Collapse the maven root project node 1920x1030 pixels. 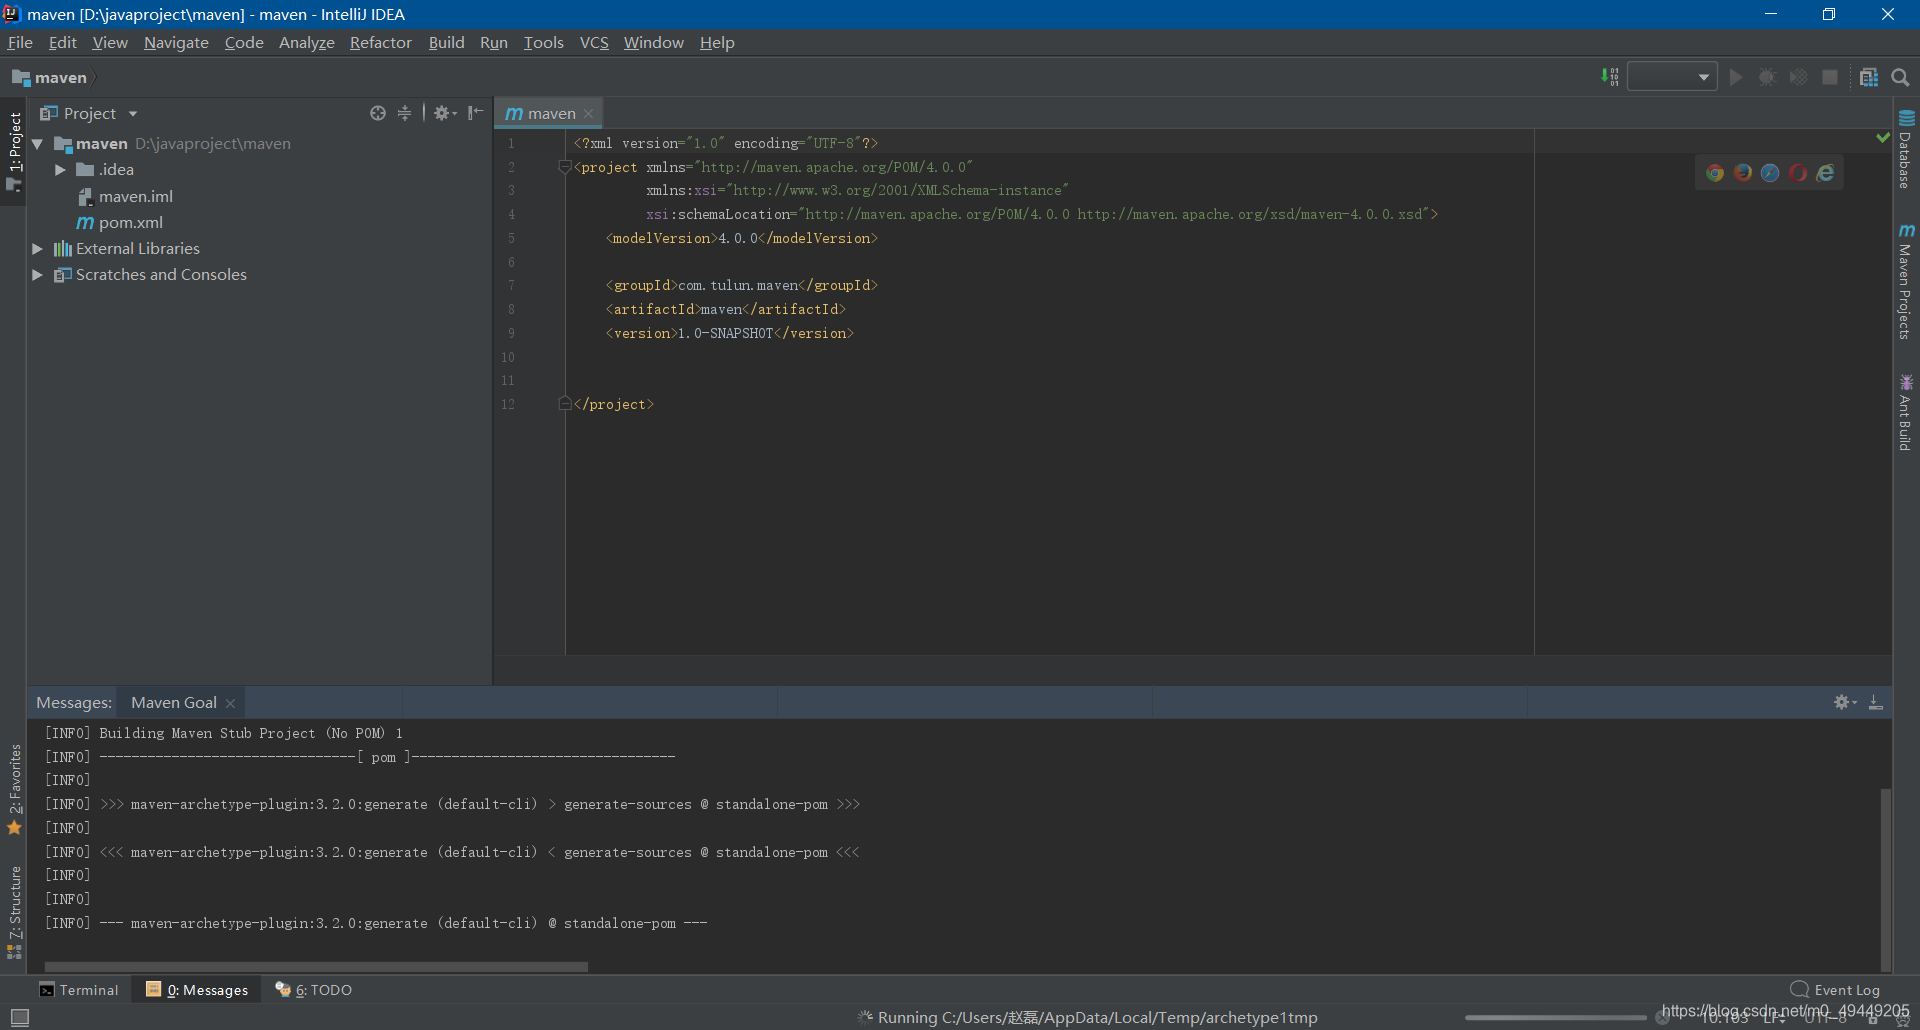[x=38, y=144]
